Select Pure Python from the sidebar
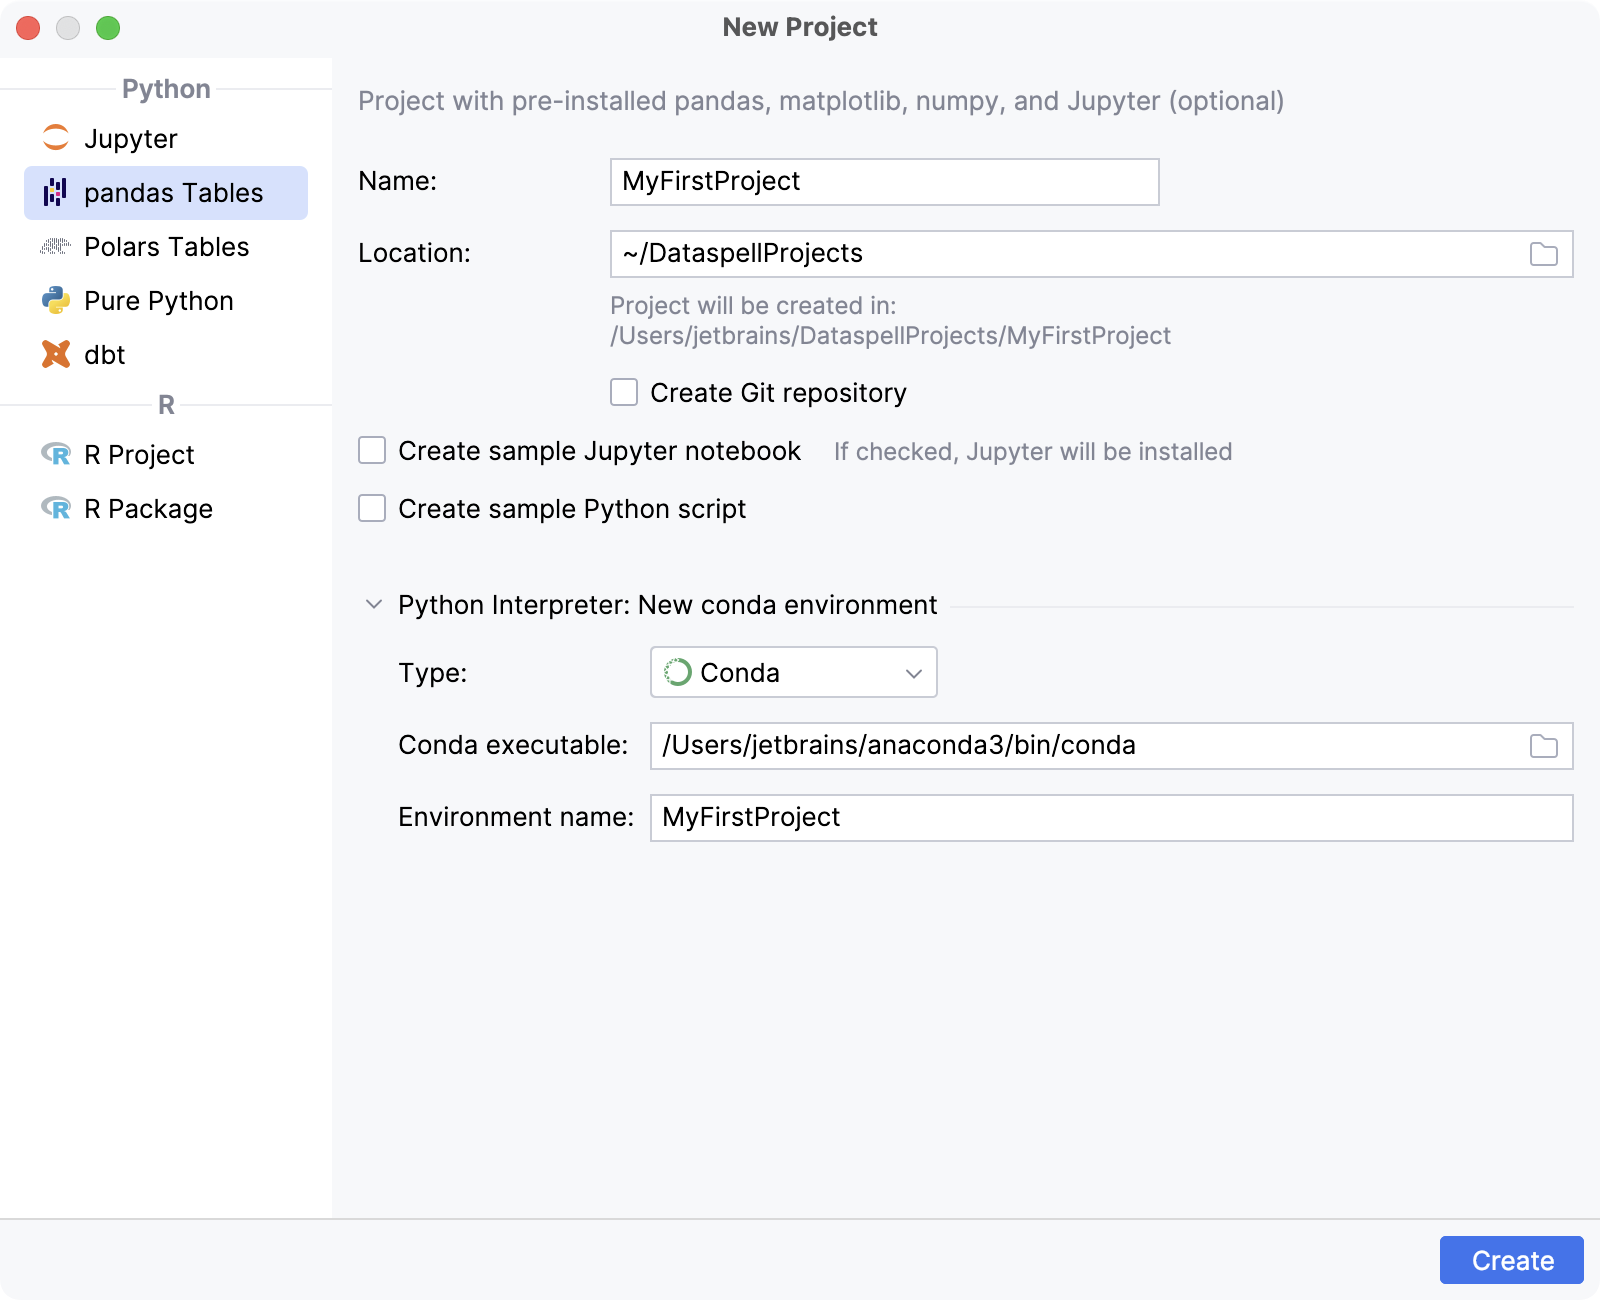The width and height of the screenshot is (1600, 1300). coord(158,300)
